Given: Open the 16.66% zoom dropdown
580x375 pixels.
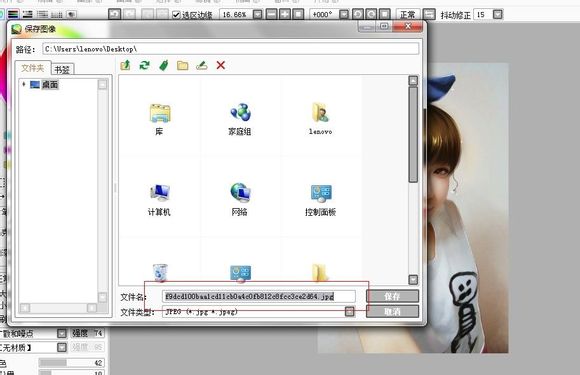Looking at the screenshot, I should (257, 14).
